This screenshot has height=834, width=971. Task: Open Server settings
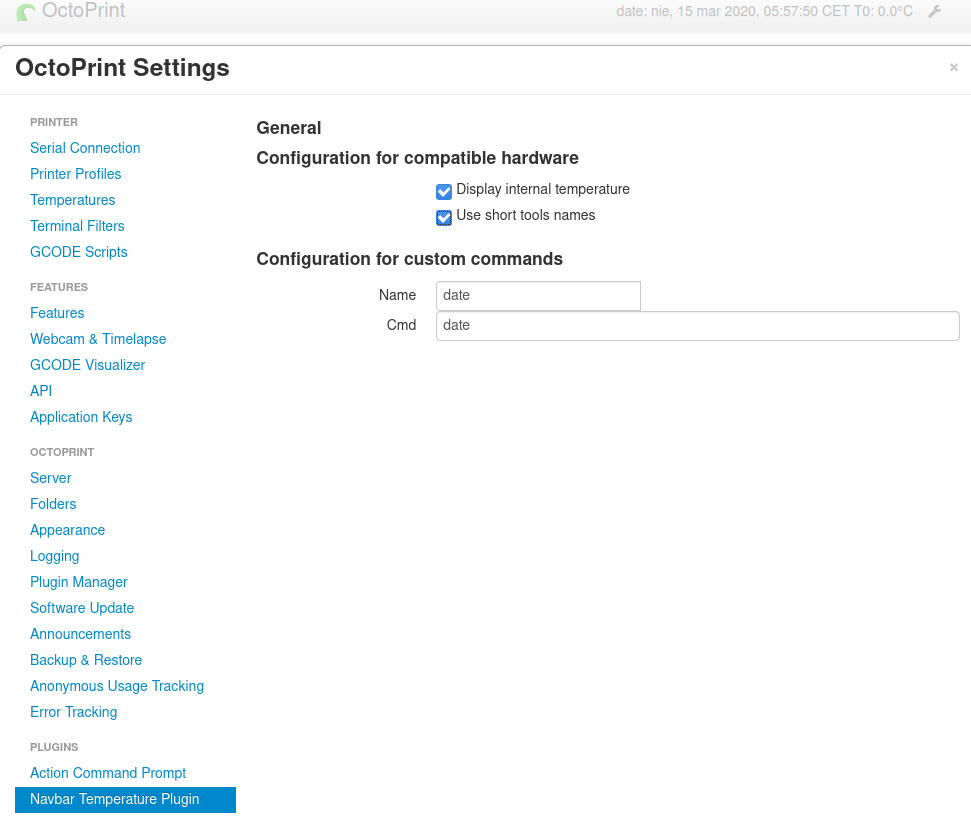[51, 478]
